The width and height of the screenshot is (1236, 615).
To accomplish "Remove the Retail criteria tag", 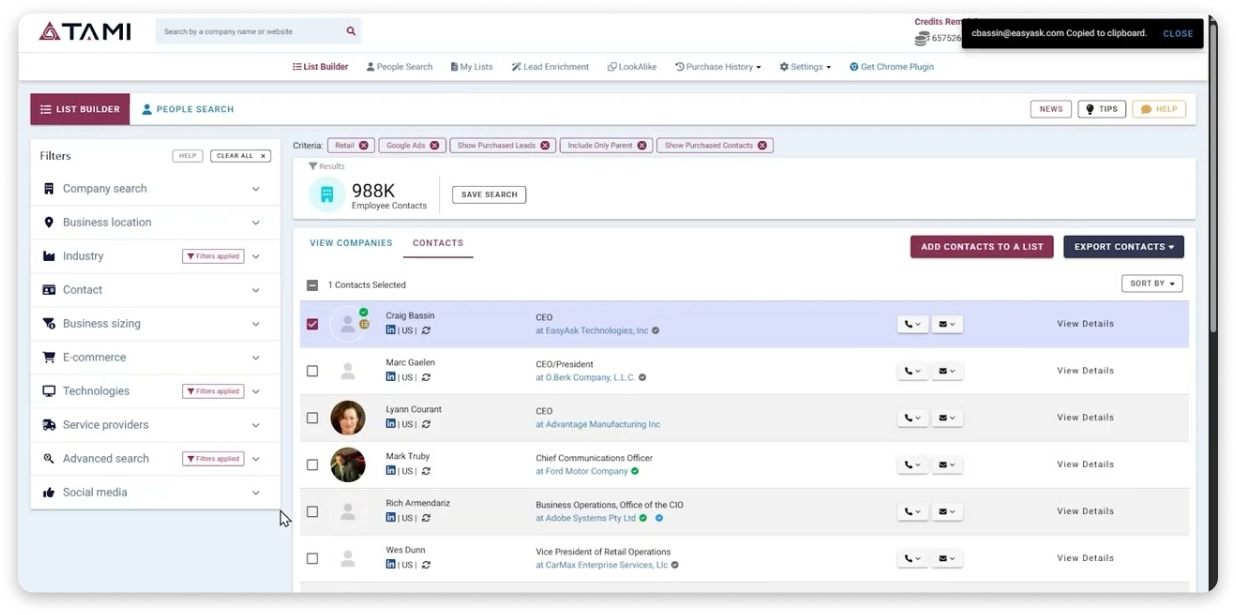I will (363, 145).
